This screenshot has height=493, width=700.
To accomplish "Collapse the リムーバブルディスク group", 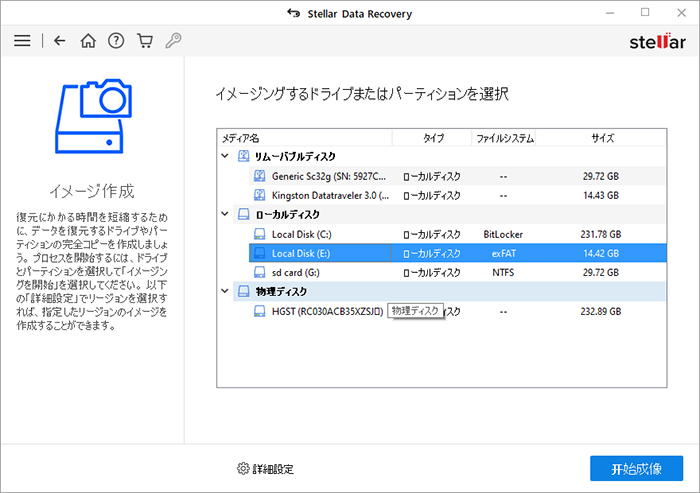I will point(224,157).
